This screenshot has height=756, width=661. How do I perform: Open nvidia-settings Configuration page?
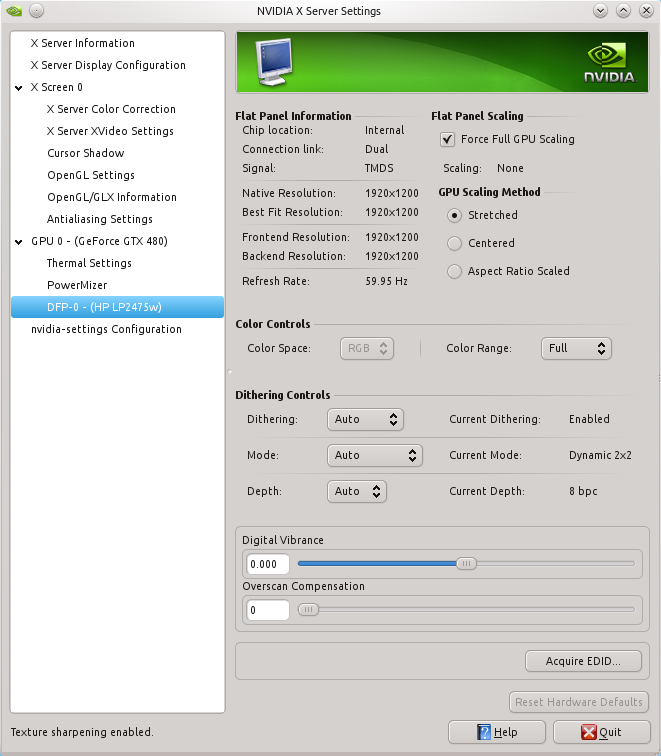click(106, 329)
